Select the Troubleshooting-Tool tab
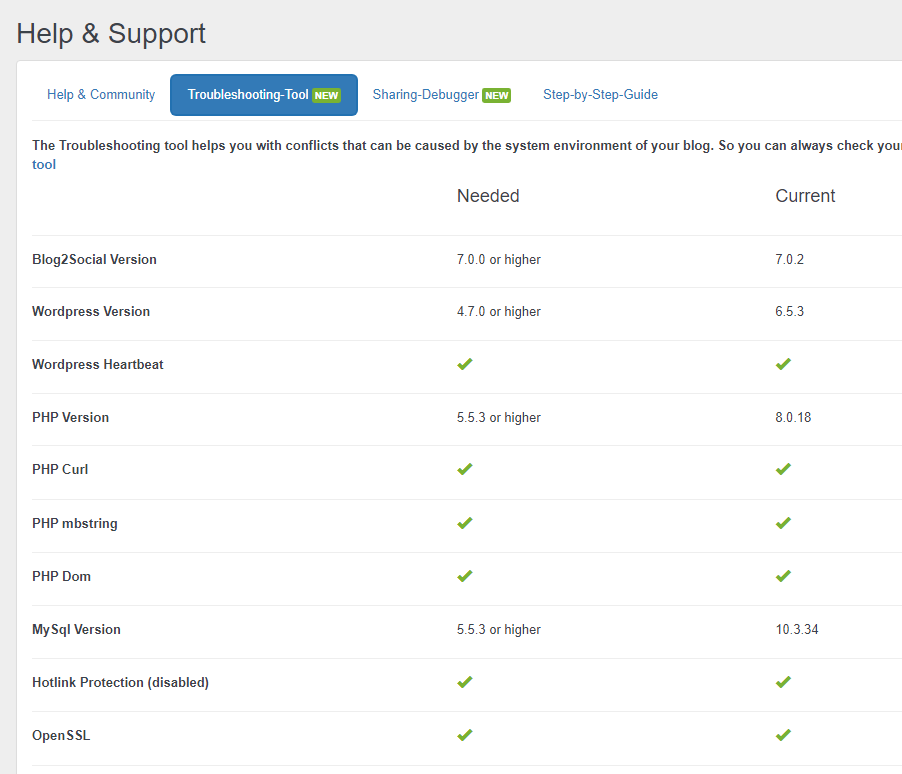 249,95
